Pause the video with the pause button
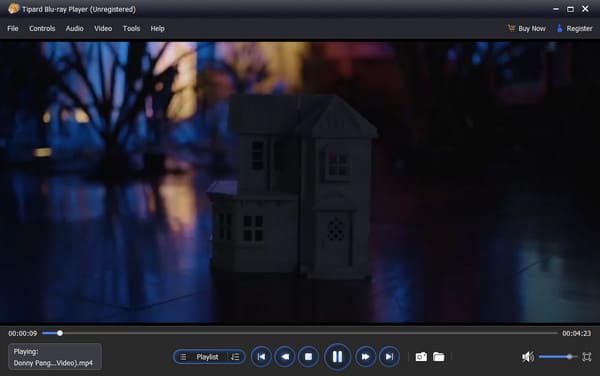The height and width of the screenshot is (376, 600). tap(337, 357)
